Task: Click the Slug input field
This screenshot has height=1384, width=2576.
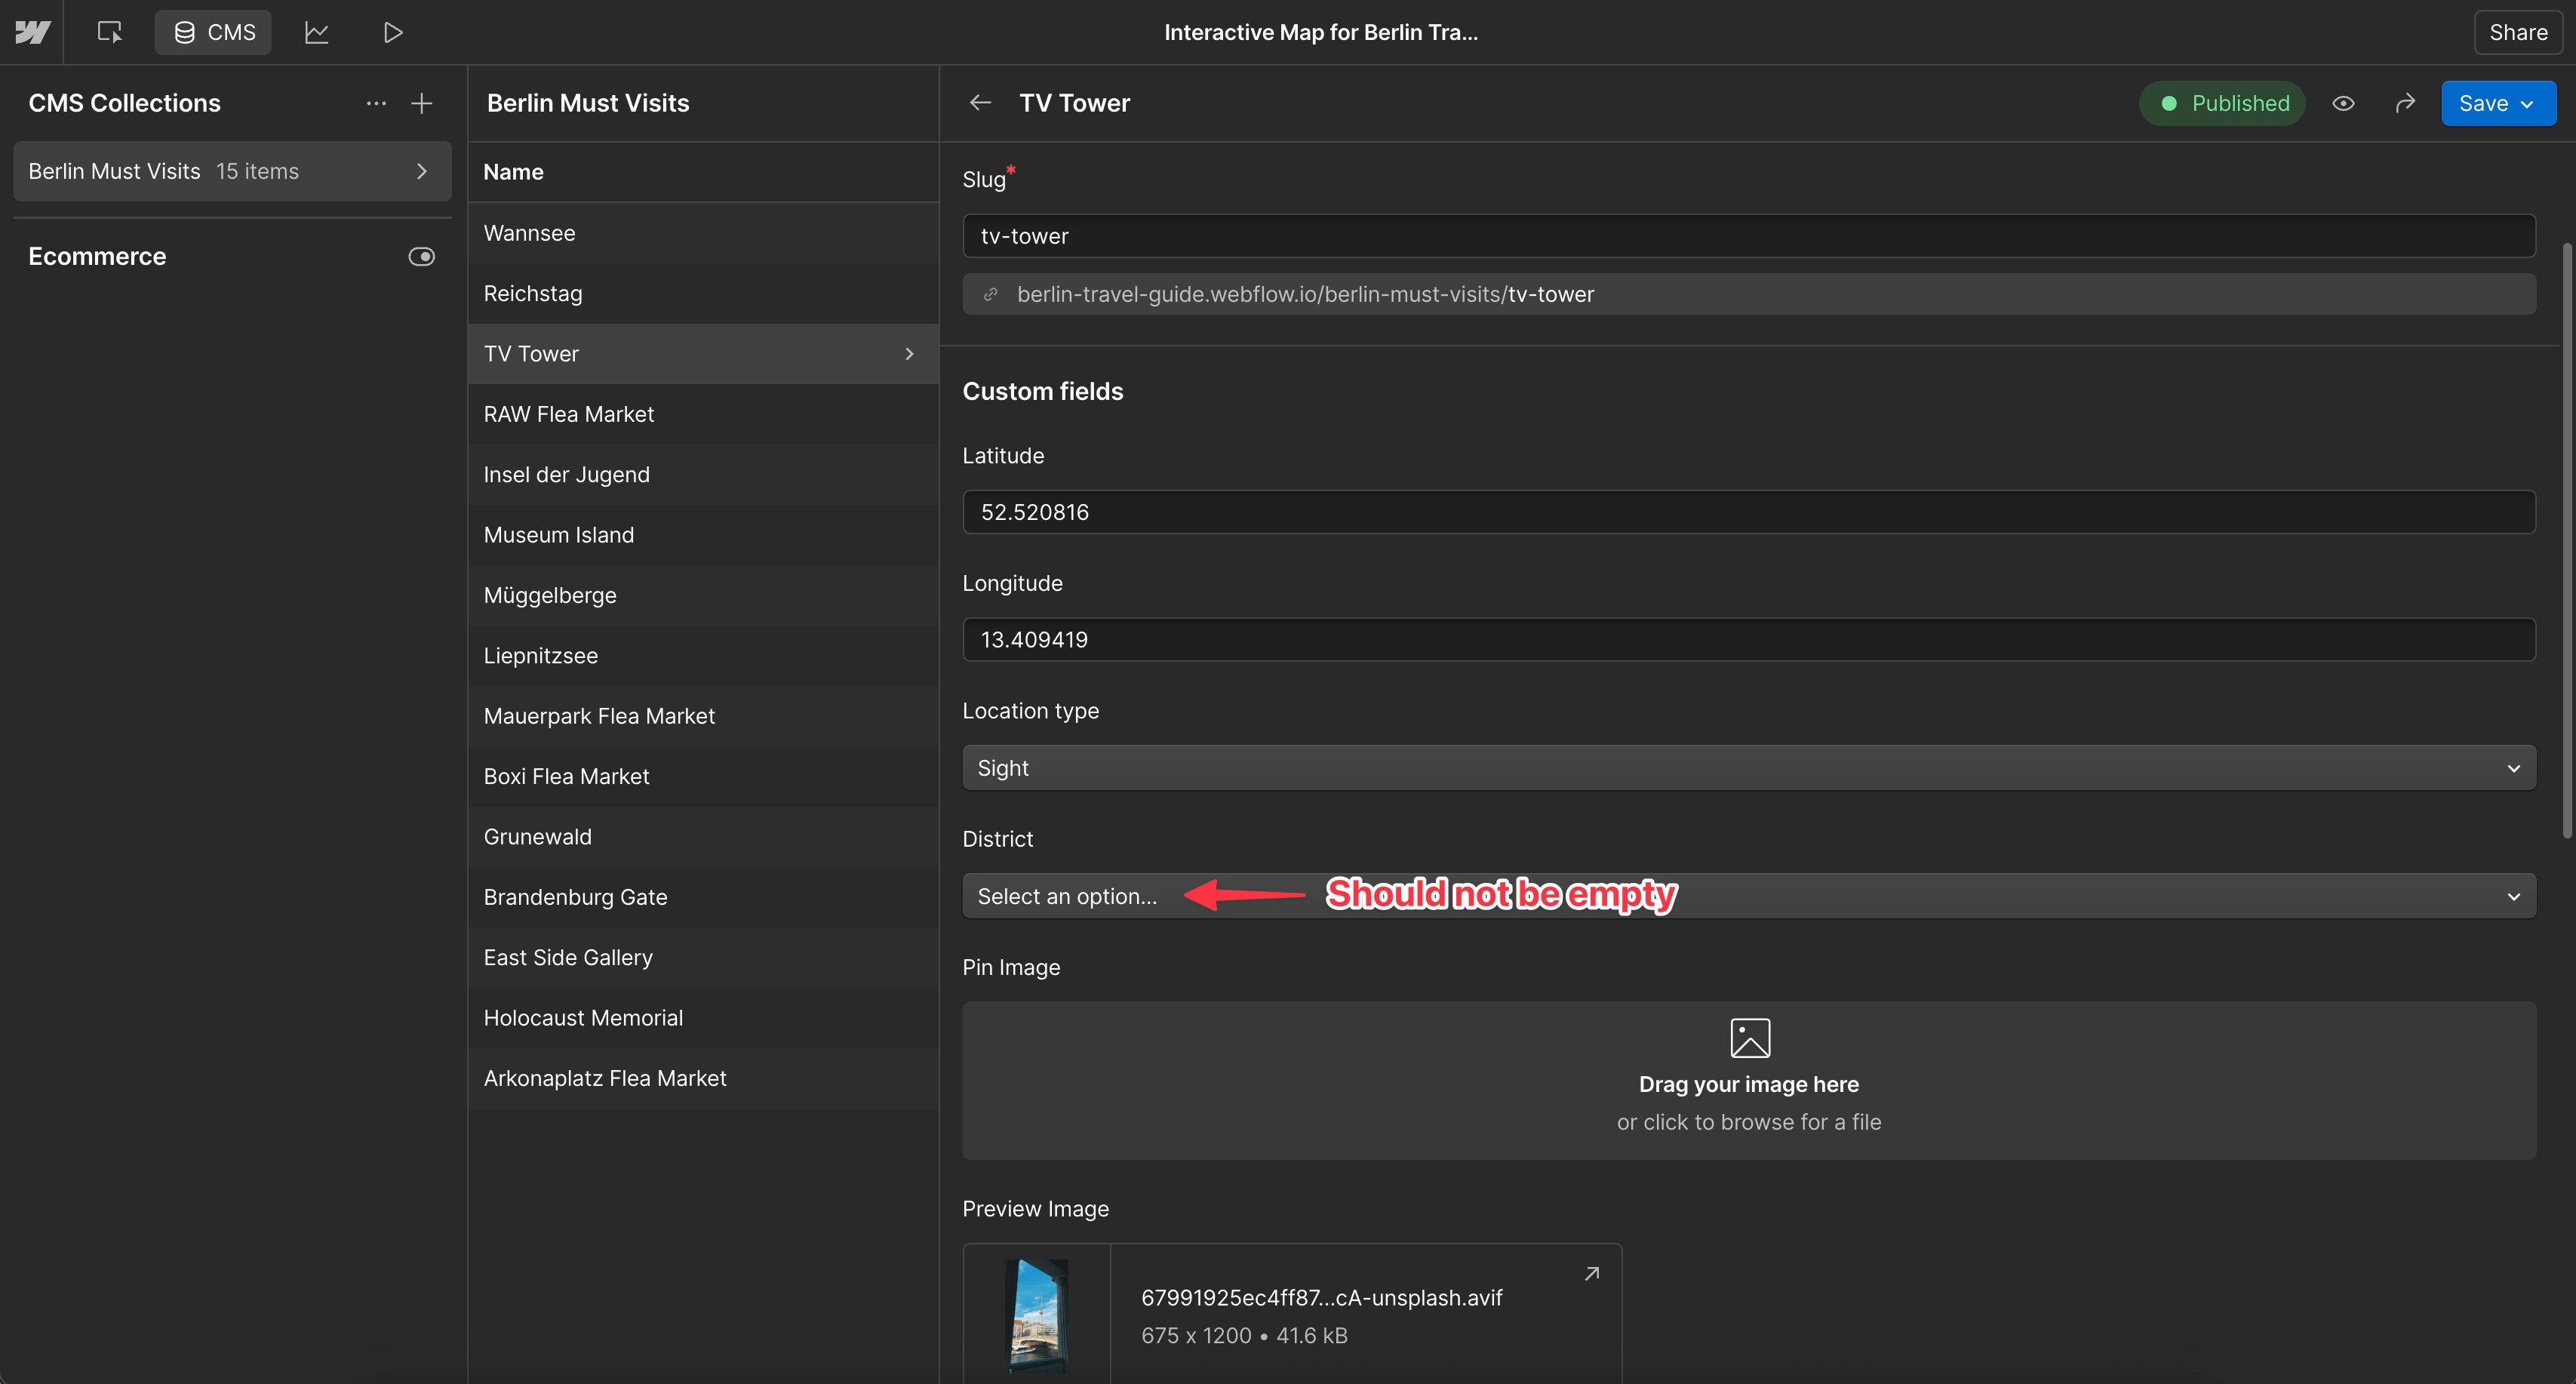Action: click(x=1748, y=236)
